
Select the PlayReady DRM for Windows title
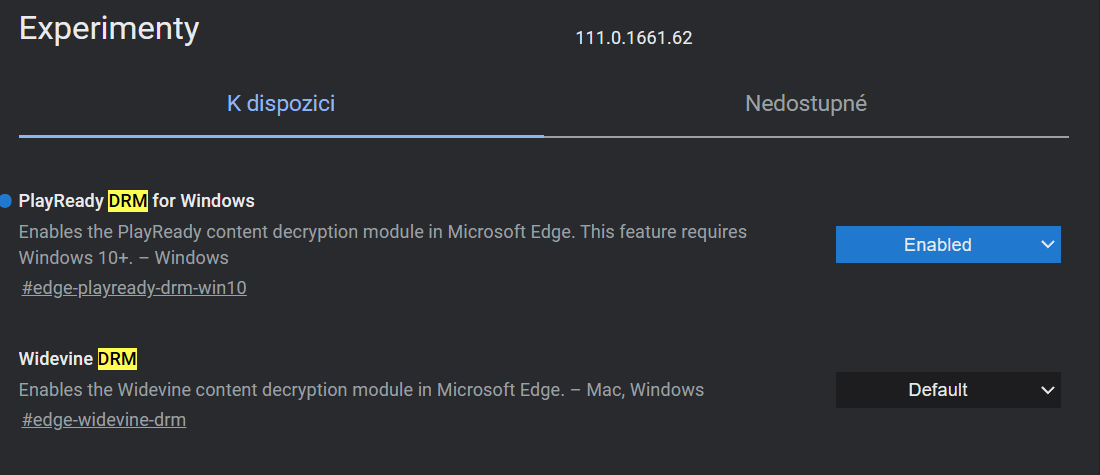(x=137, y=201)
